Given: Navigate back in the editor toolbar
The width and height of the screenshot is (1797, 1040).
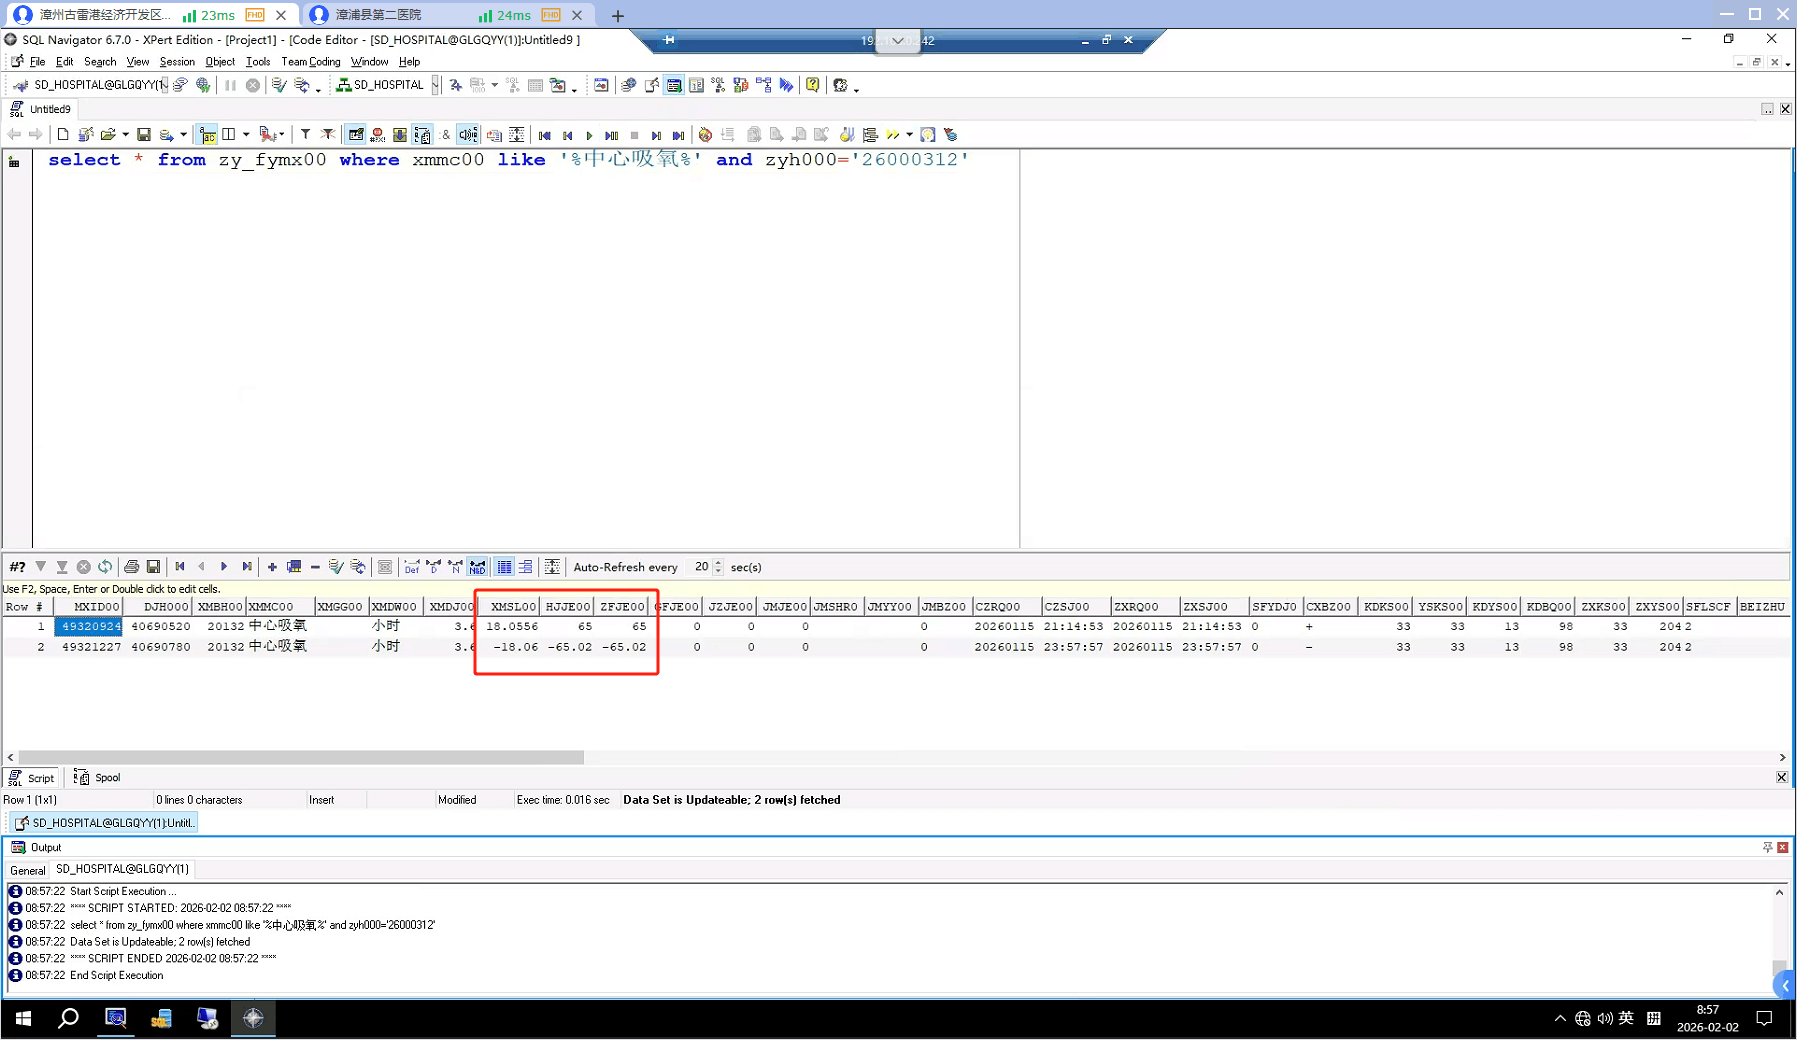Looking at the screenshot, I should click(x=14, y=135).
